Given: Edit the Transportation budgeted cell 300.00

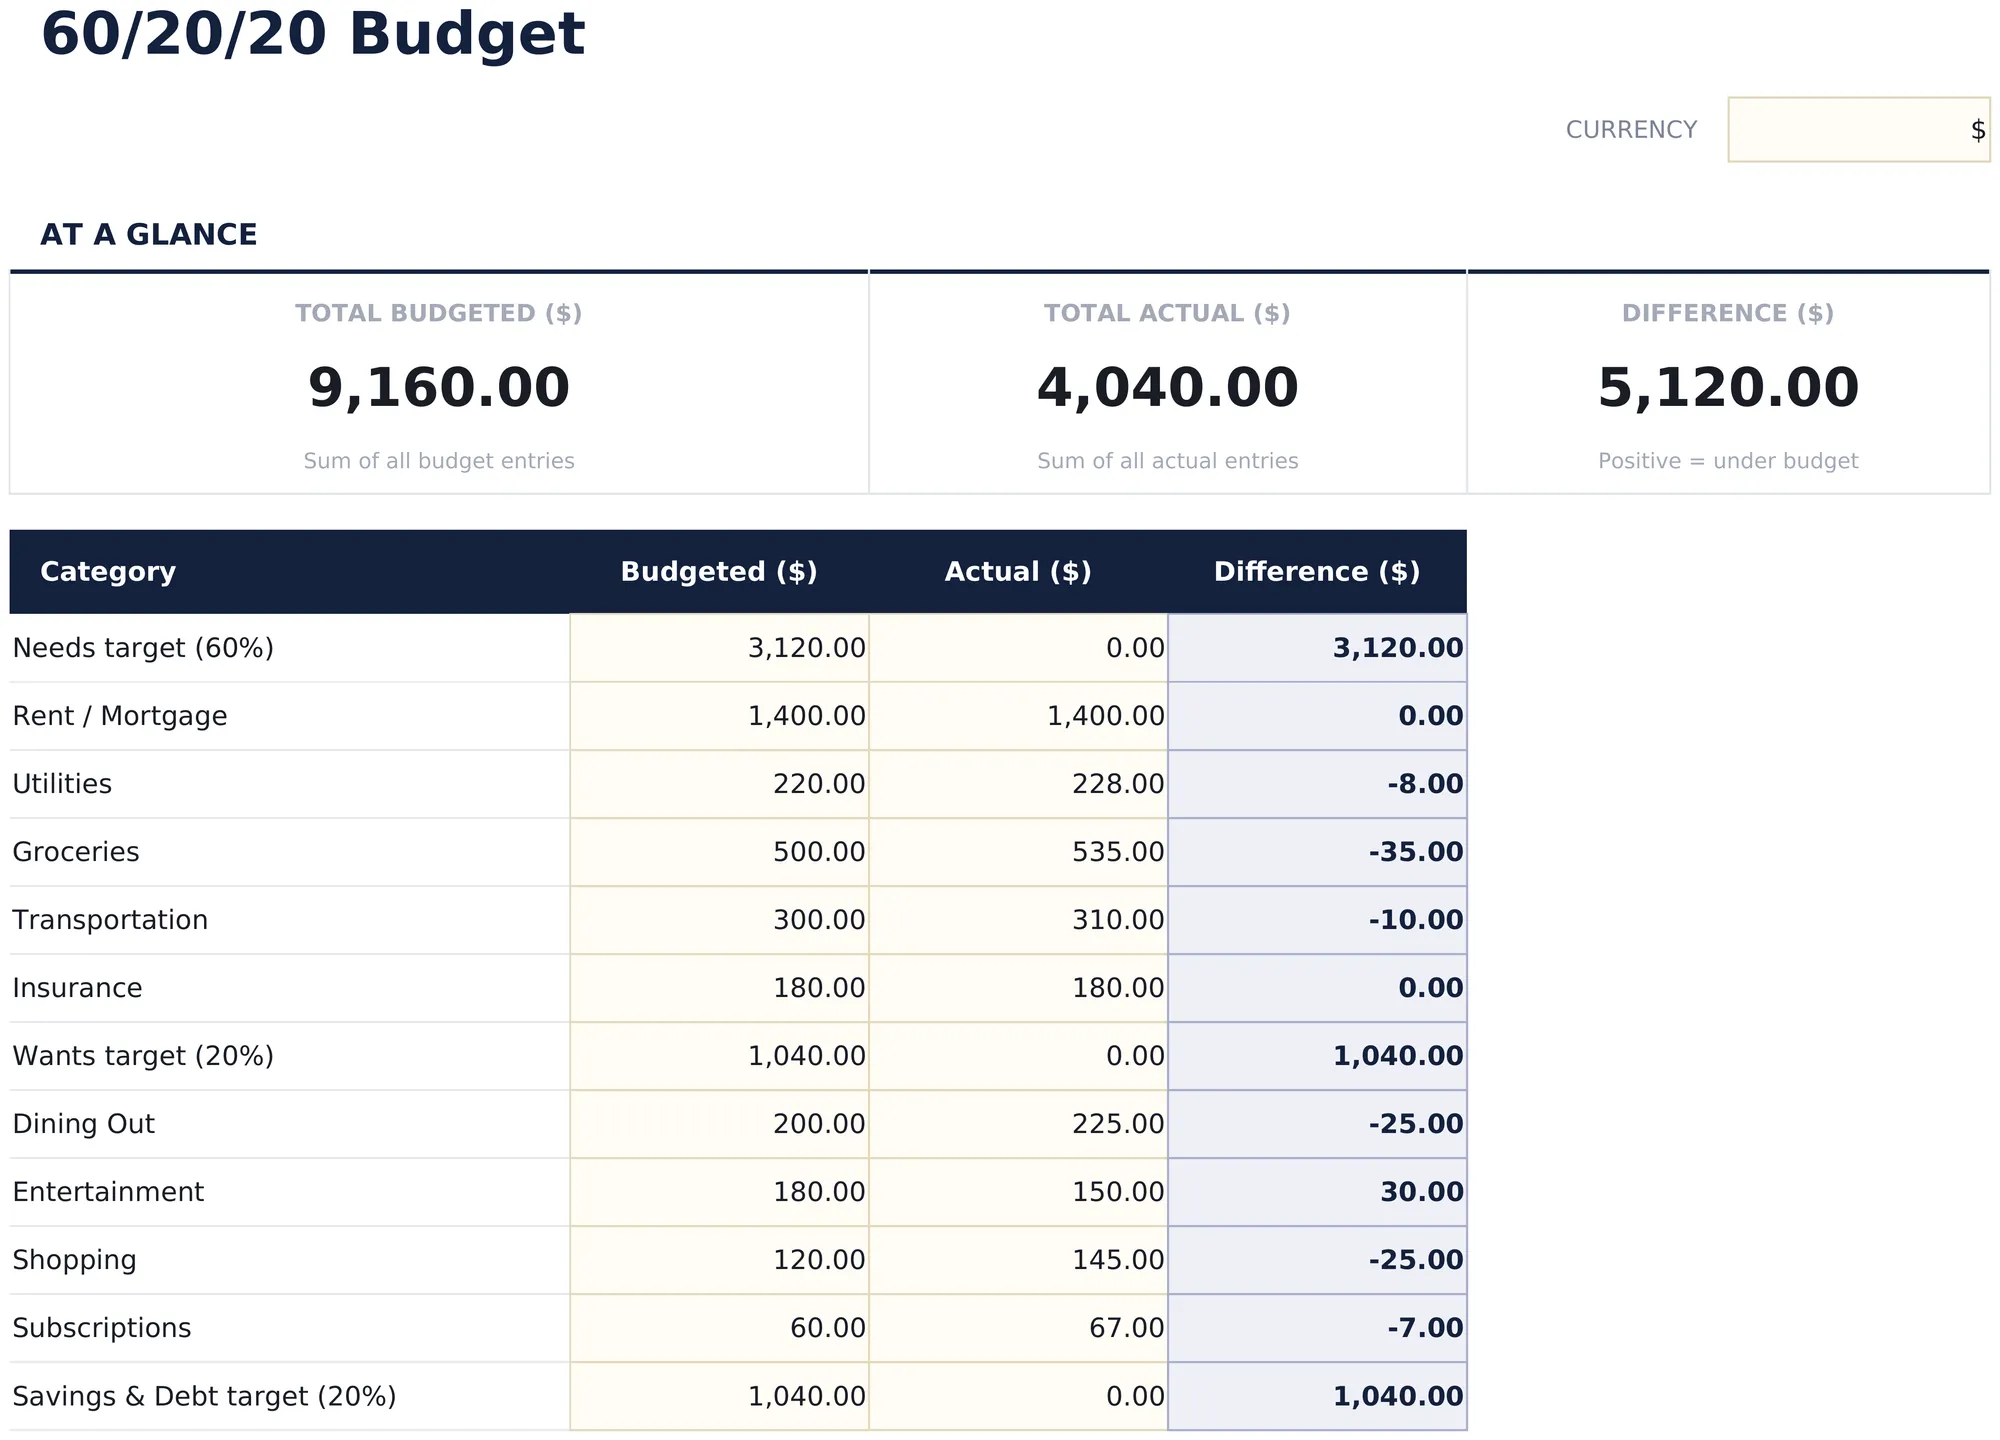Looking at the screenshot, I should click(x=719, y=920).
